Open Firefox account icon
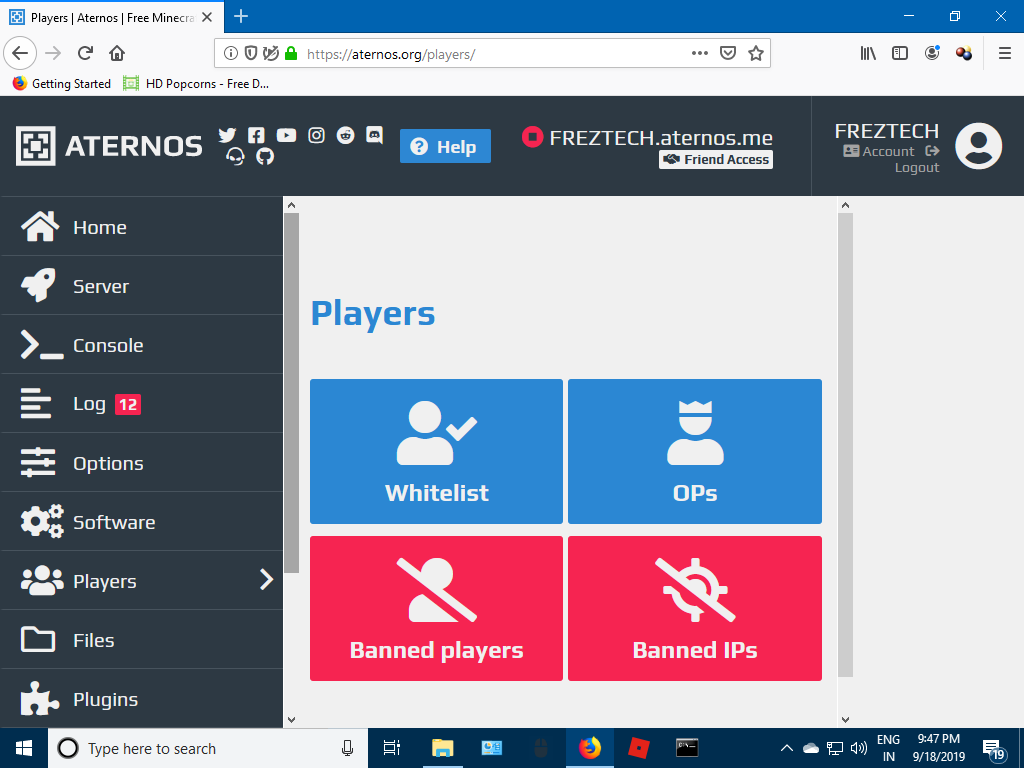1024x768 pixels. click(932, 53)
